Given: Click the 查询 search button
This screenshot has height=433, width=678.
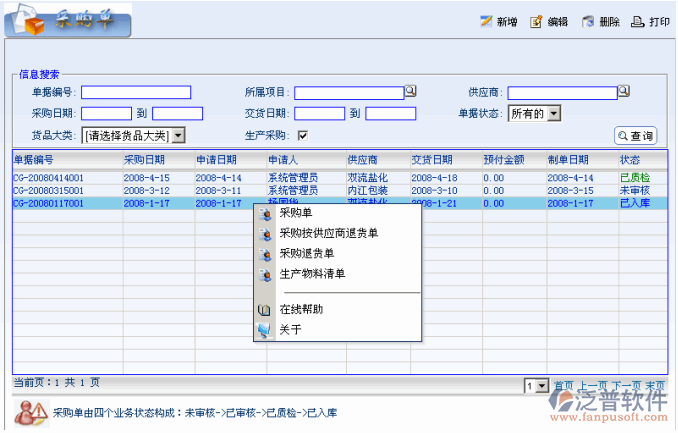Looking at the screenshot, I should pyautogui.click(x=635, y=136).
